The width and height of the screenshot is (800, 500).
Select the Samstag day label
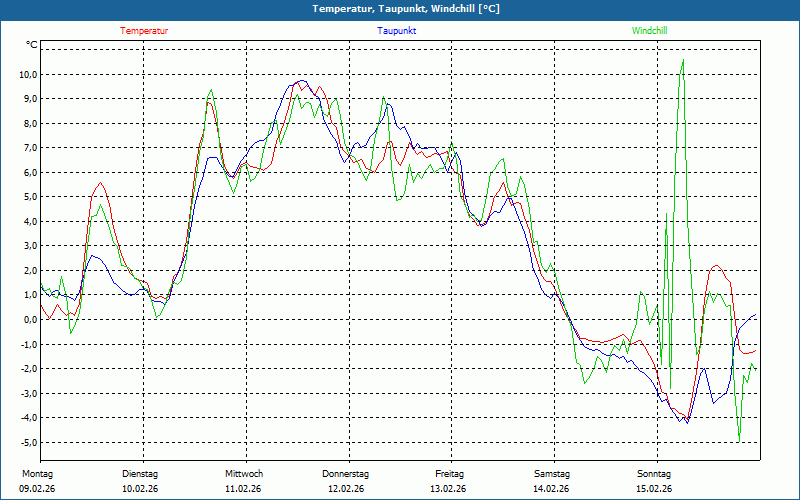pyautogui.click(x=551, y=474)
